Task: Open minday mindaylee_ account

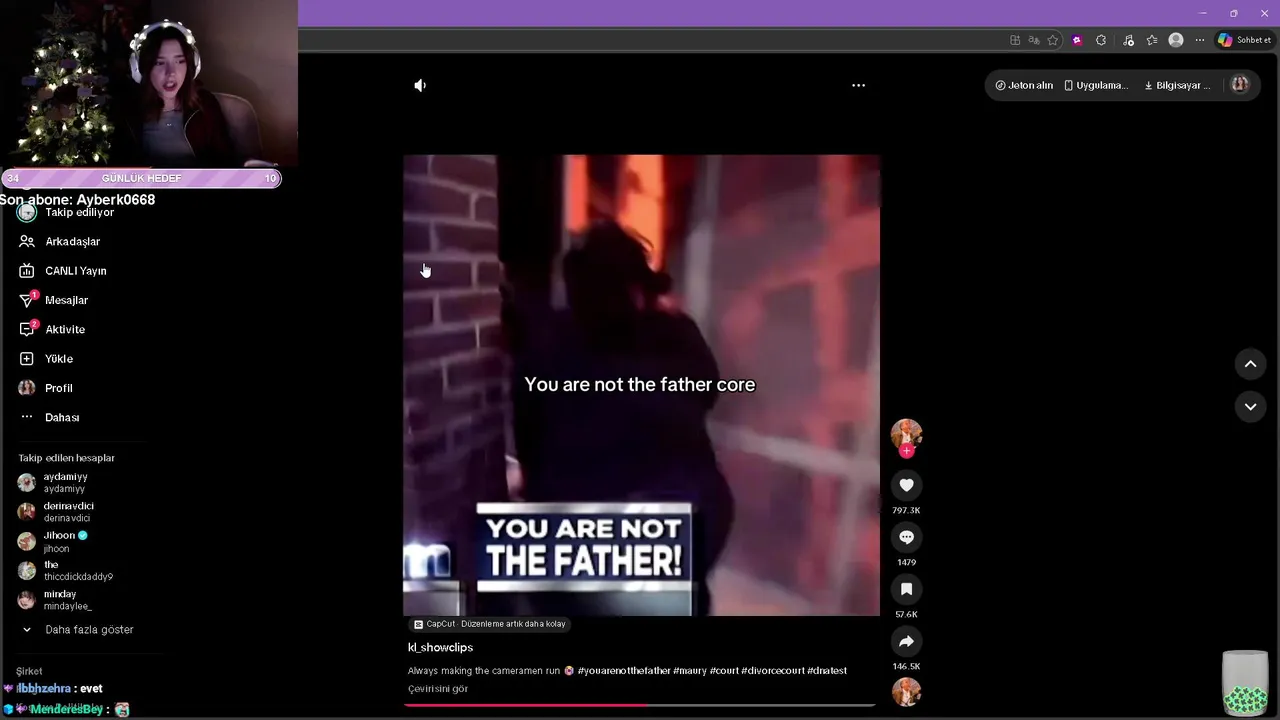Action: pyautogui.click(x=66, y=600)
